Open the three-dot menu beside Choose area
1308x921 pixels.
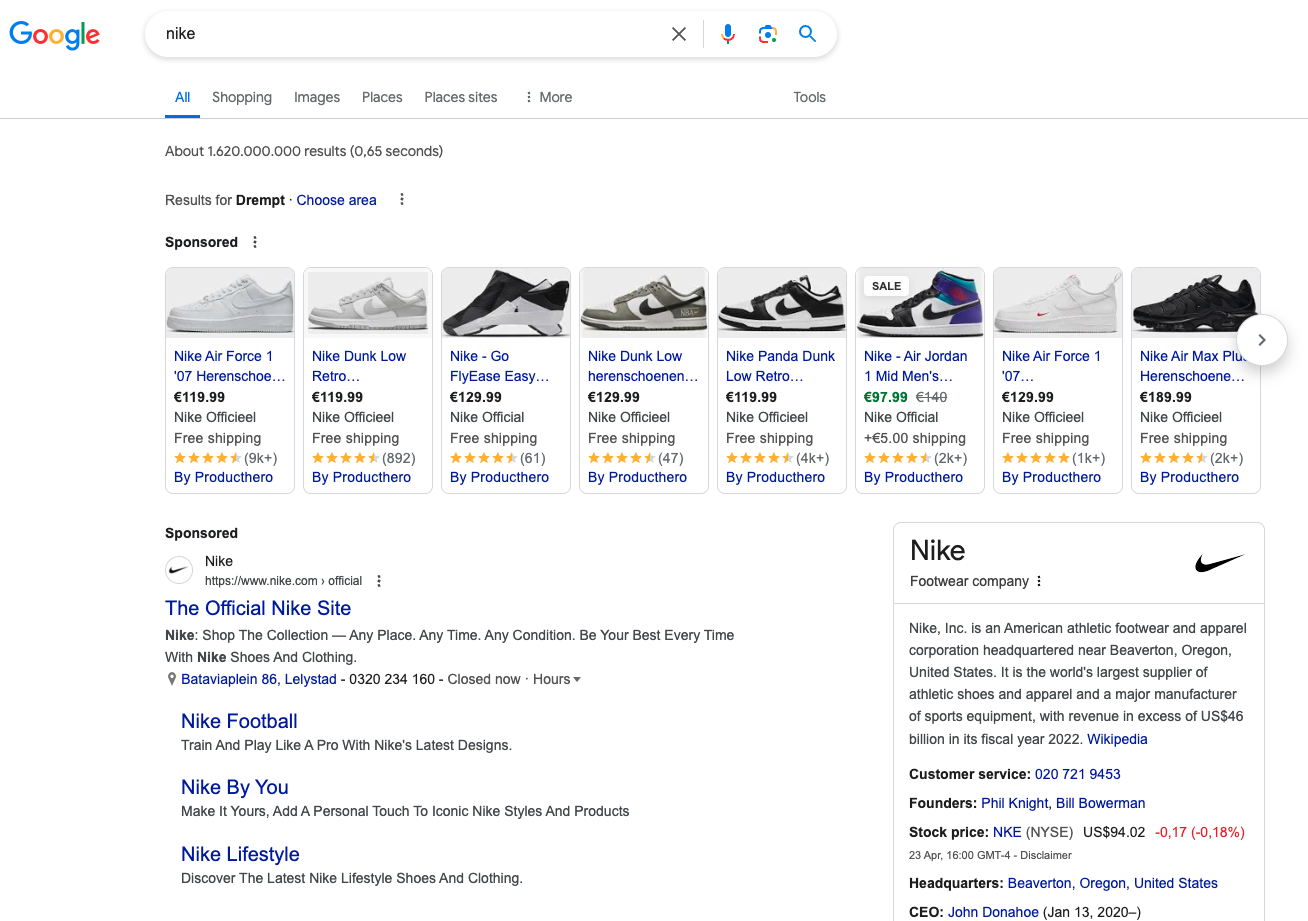click(x=402, y=200)
